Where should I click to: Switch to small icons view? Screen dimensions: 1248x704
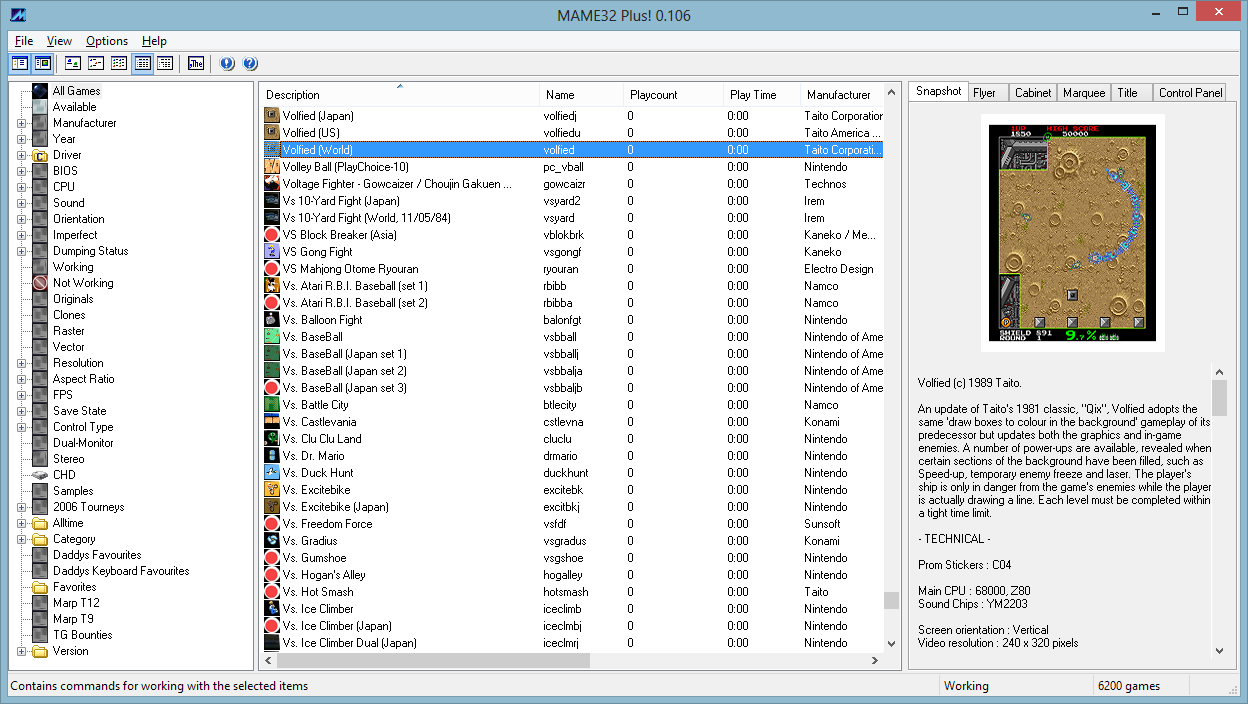click(96, 64)
